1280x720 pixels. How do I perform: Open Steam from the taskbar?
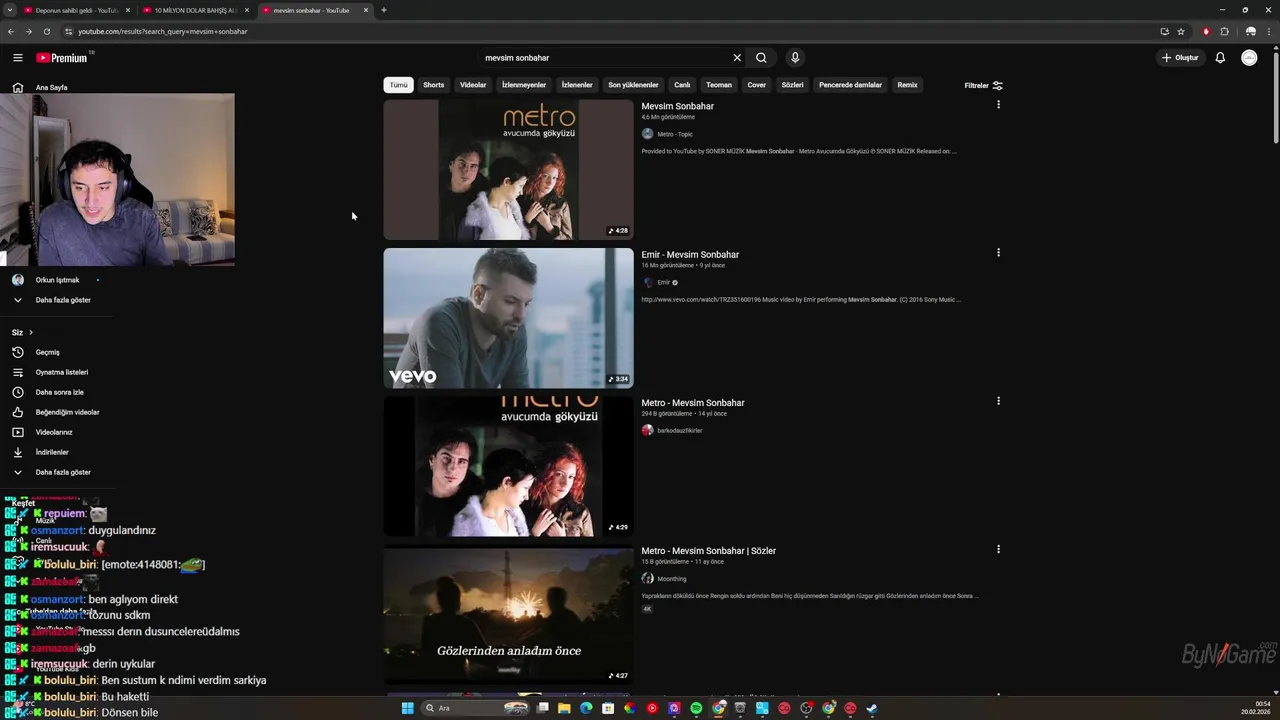tap(872, 708)
